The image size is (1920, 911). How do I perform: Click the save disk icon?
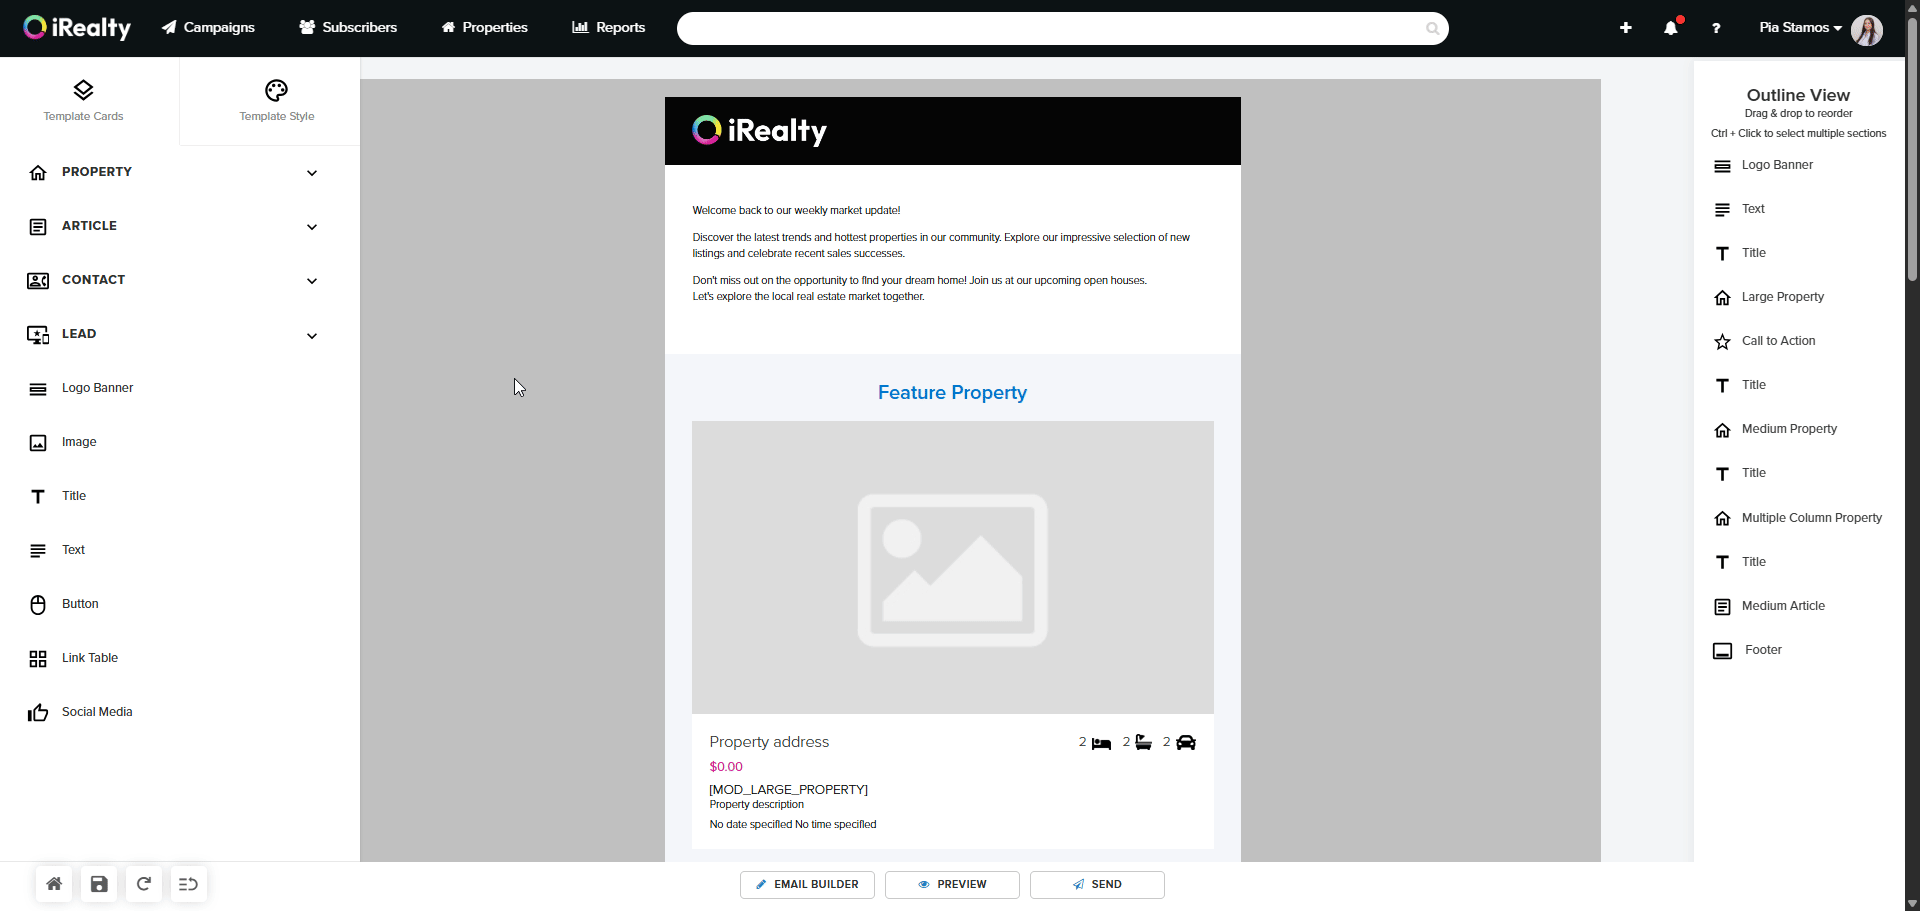click(x=99, y=884)
